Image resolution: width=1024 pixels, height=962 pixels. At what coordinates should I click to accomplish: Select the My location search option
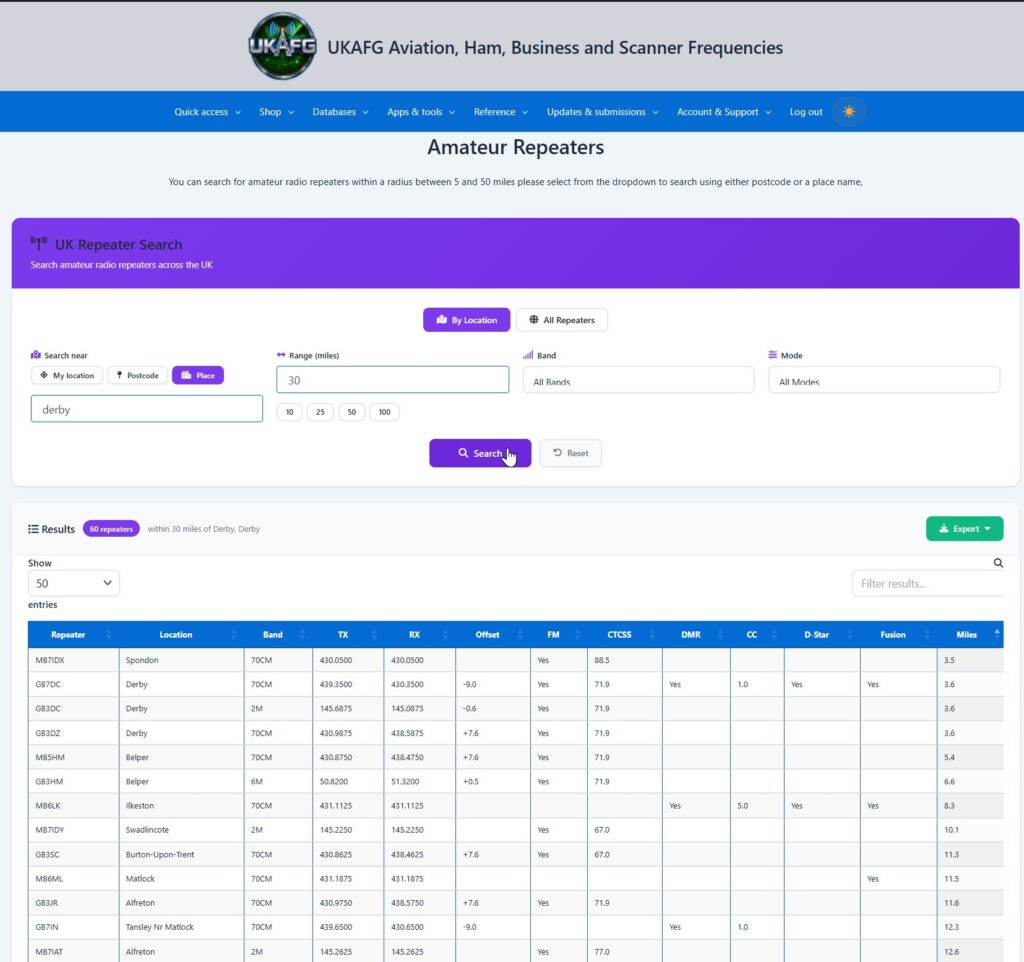[67, 376]
